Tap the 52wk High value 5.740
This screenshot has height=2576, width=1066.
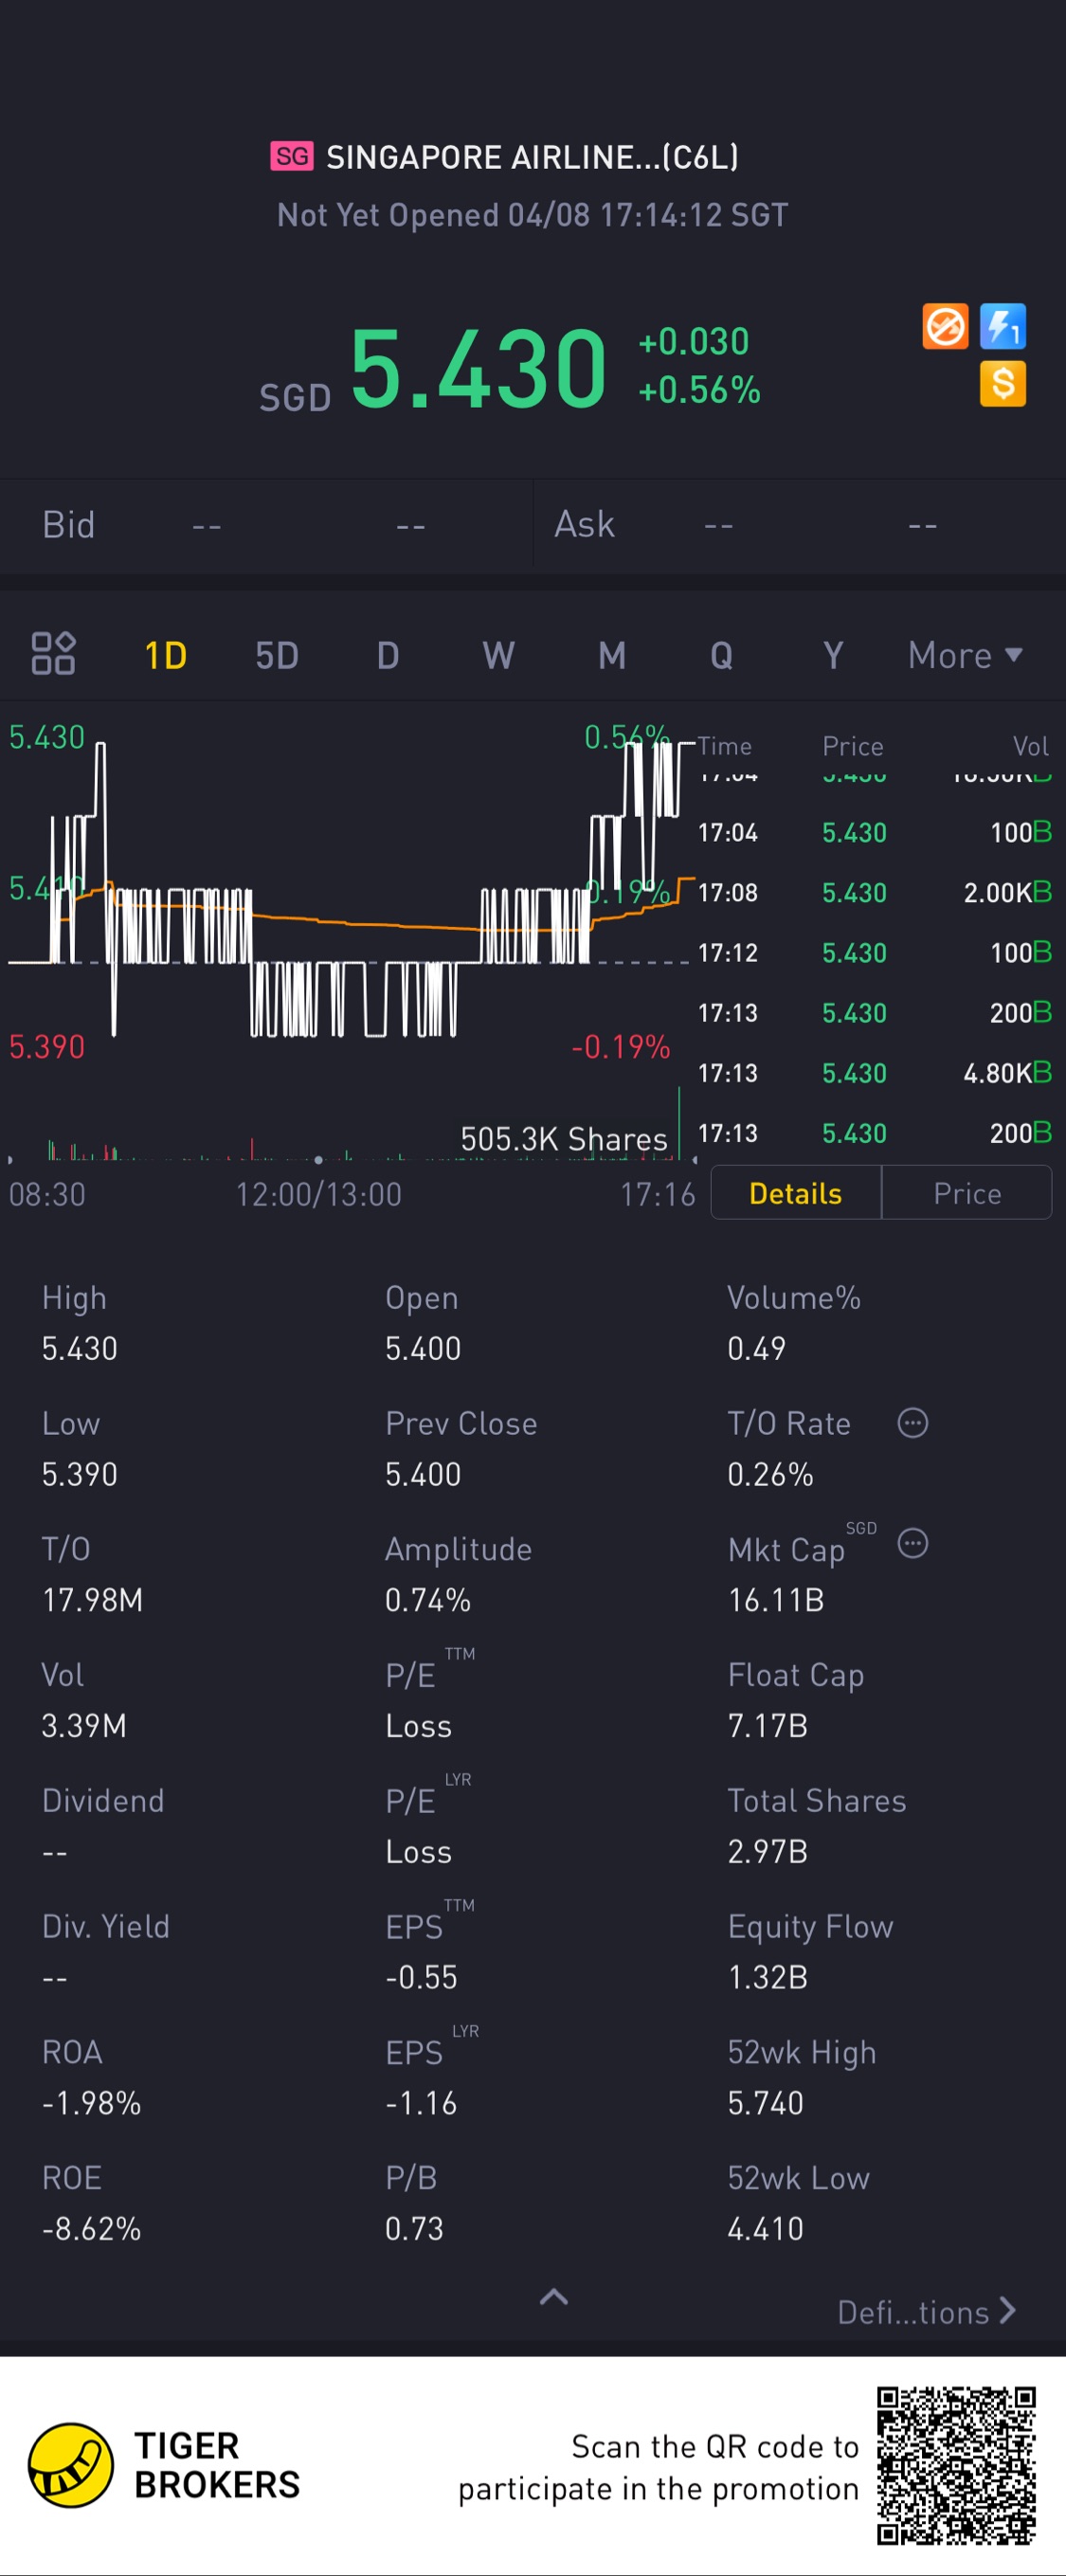pos(765,2102)
